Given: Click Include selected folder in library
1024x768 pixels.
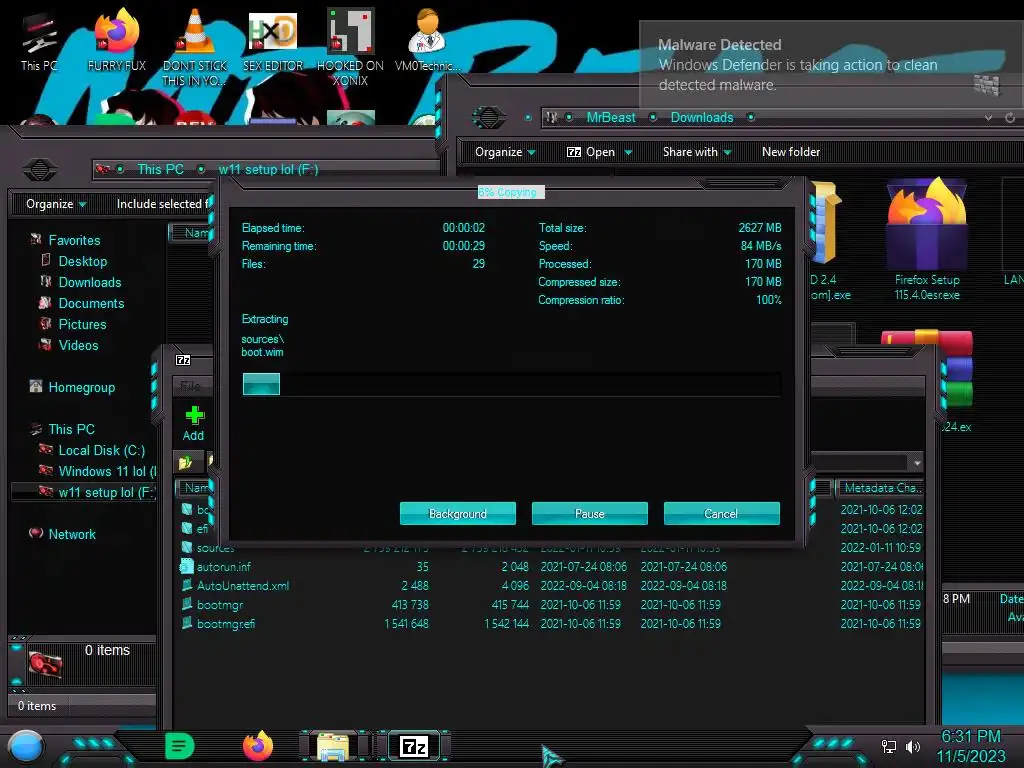Looking at the screenshot, I should pos(161,204).
